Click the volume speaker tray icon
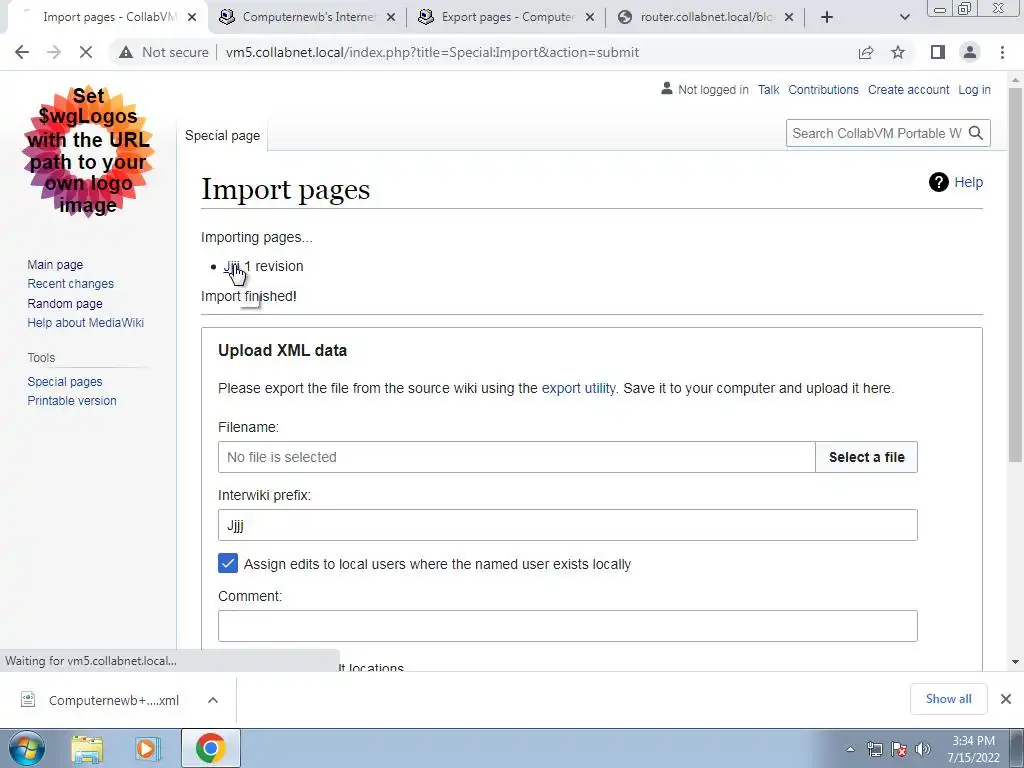The image size is (1024, 768). pyautogui.click(x=923, y=749)
